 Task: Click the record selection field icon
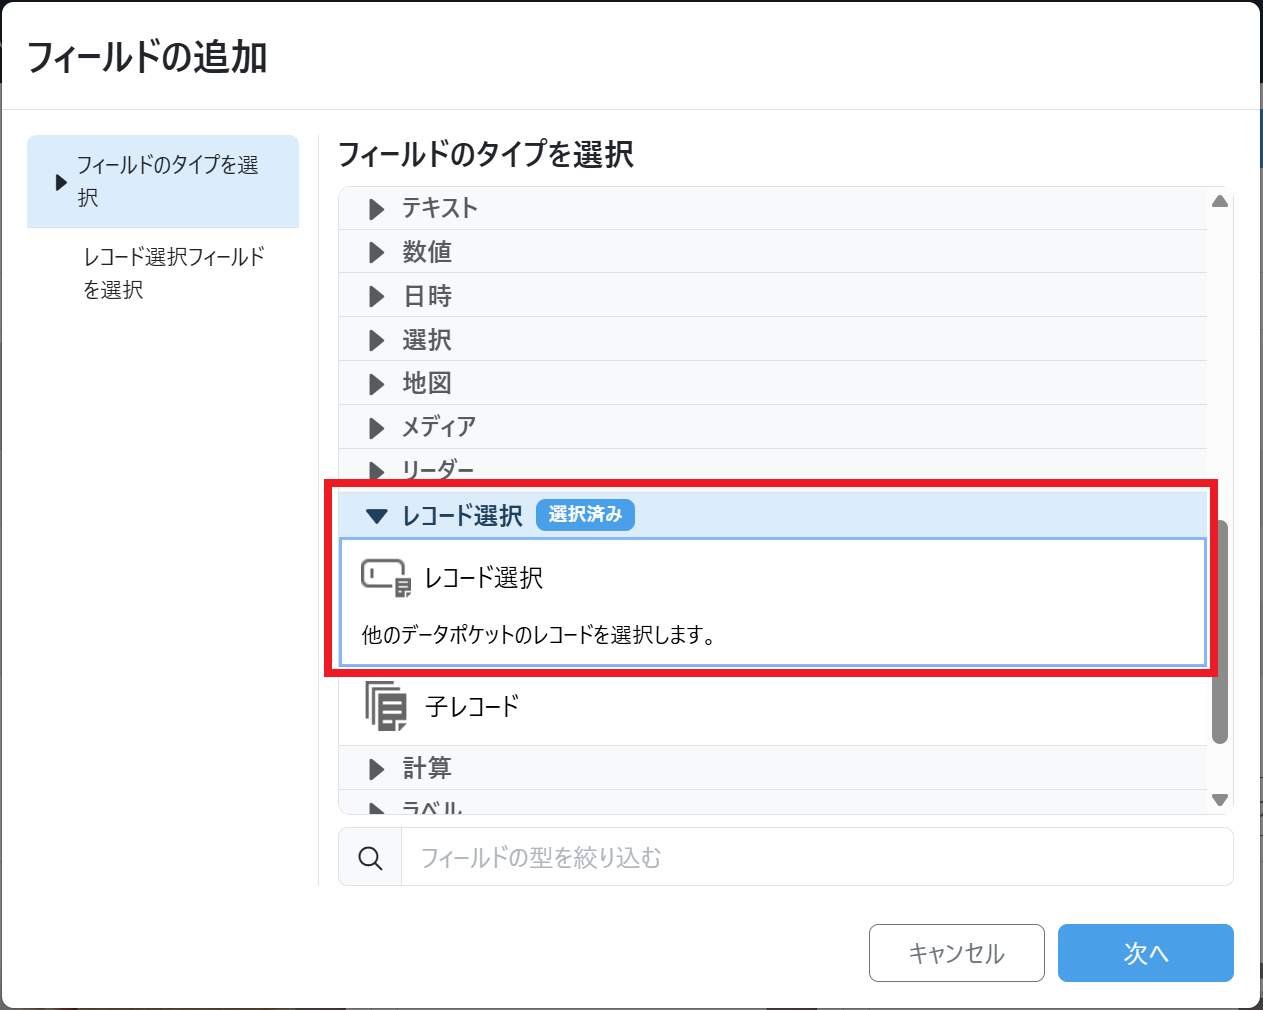pyautogui.click(x=385, y=578)
